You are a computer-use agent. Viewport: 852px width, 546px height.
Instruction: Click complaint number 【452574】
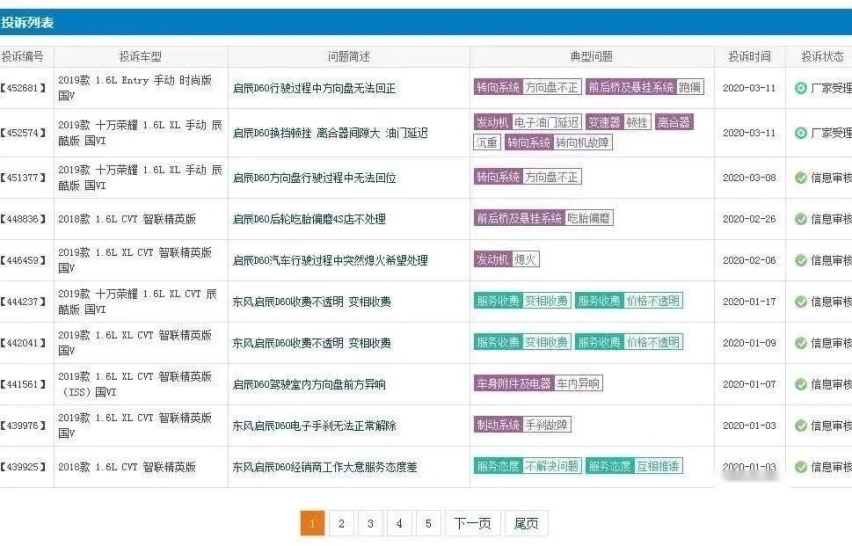point(23,133)
